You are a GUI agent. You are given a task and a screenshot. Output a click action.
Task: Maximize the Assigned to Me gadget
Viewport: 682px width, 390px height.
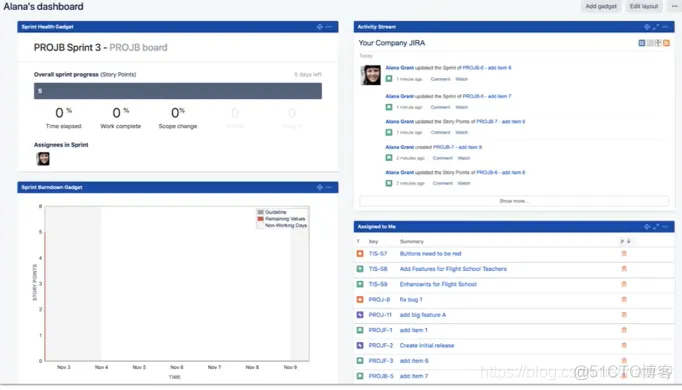tap(656, 227)
